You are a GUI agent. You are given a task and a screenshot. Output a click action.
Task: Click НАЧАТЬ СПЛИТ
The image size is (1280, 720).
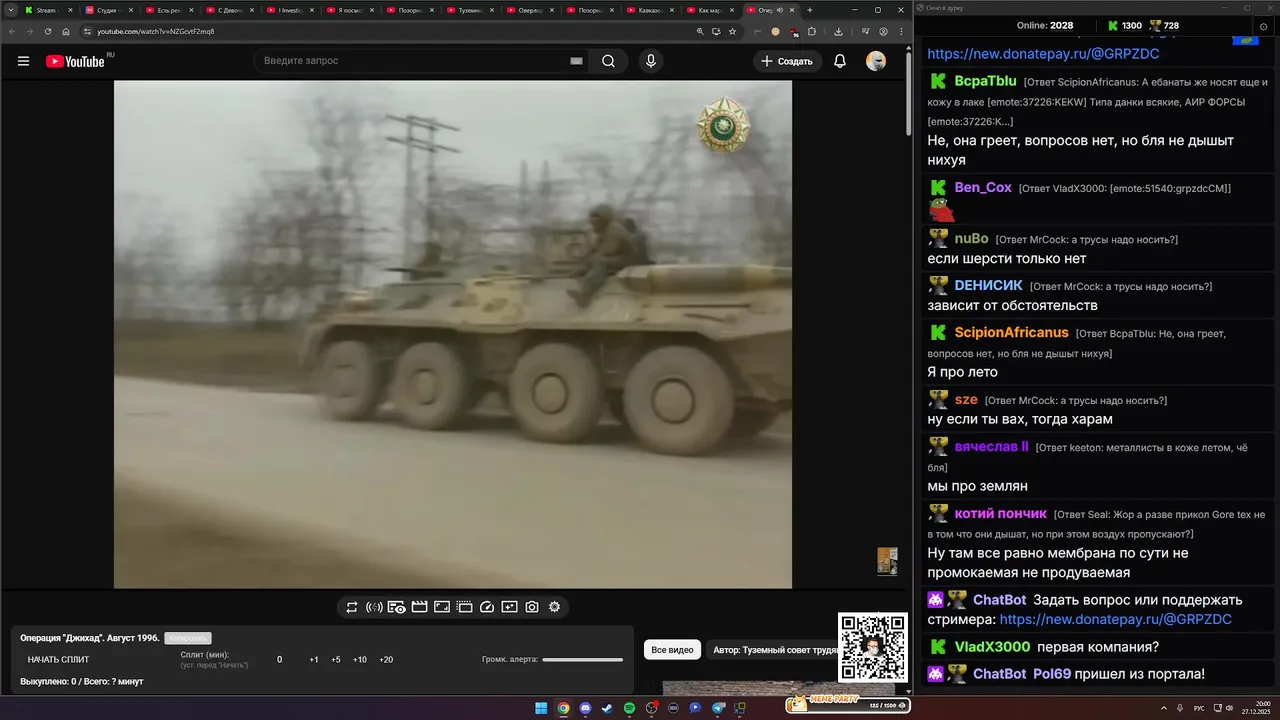58,660
